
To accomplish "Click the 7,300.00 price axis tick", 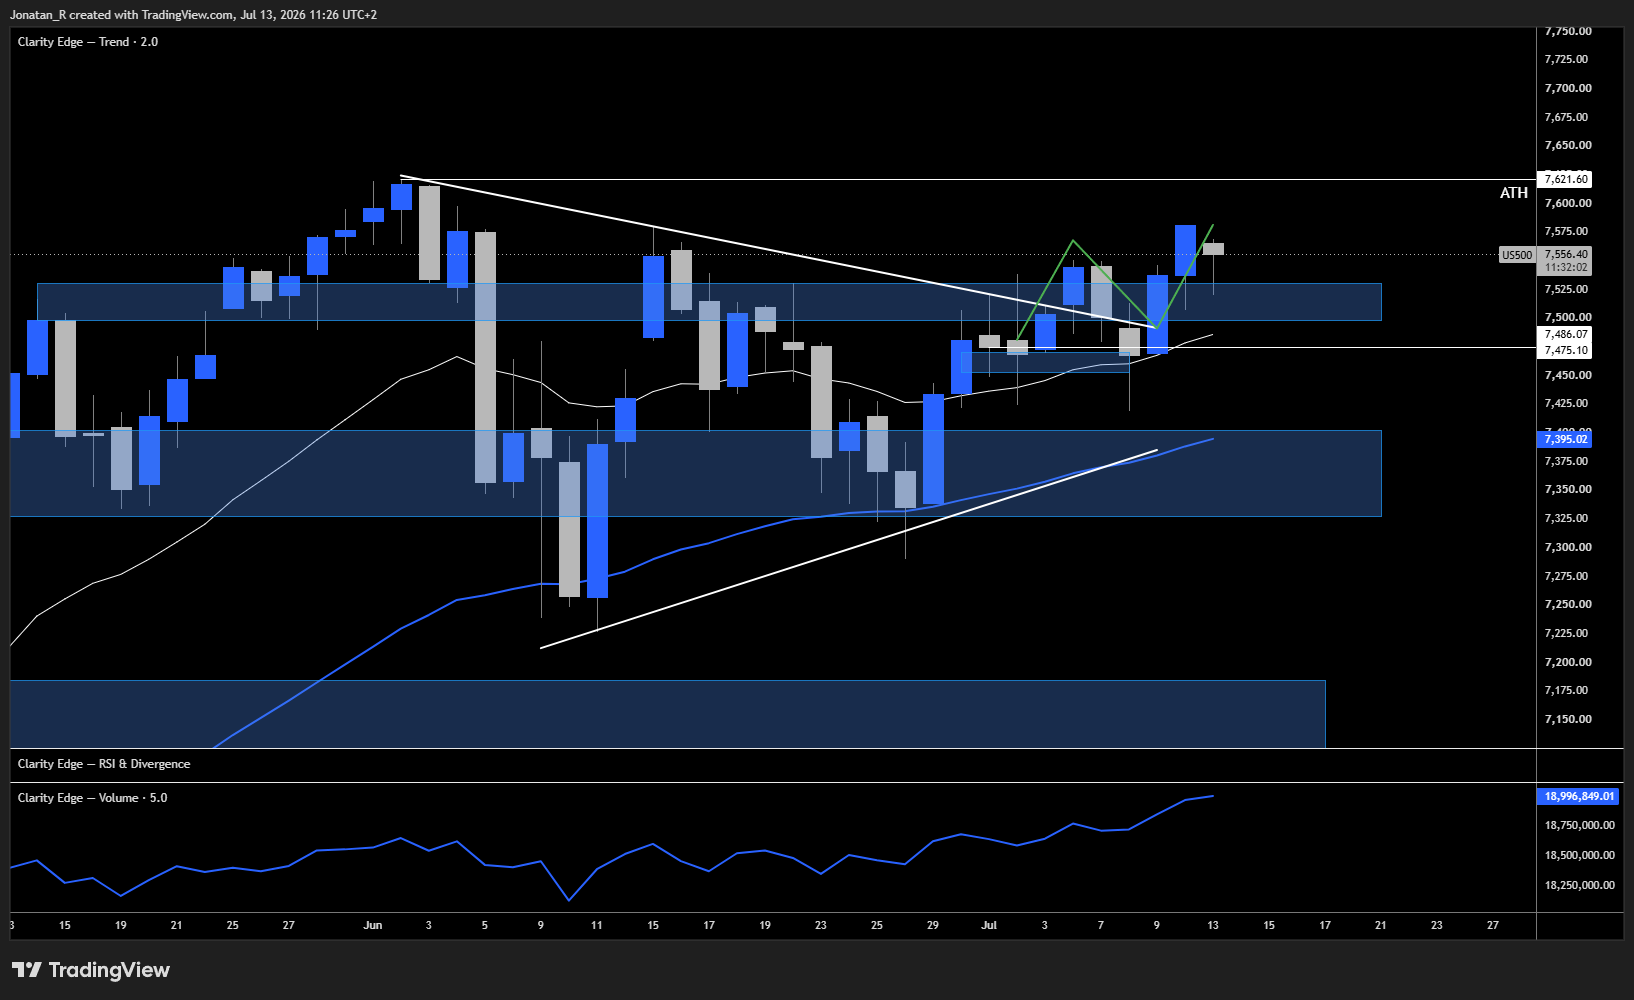I will tap(1568, 547).
